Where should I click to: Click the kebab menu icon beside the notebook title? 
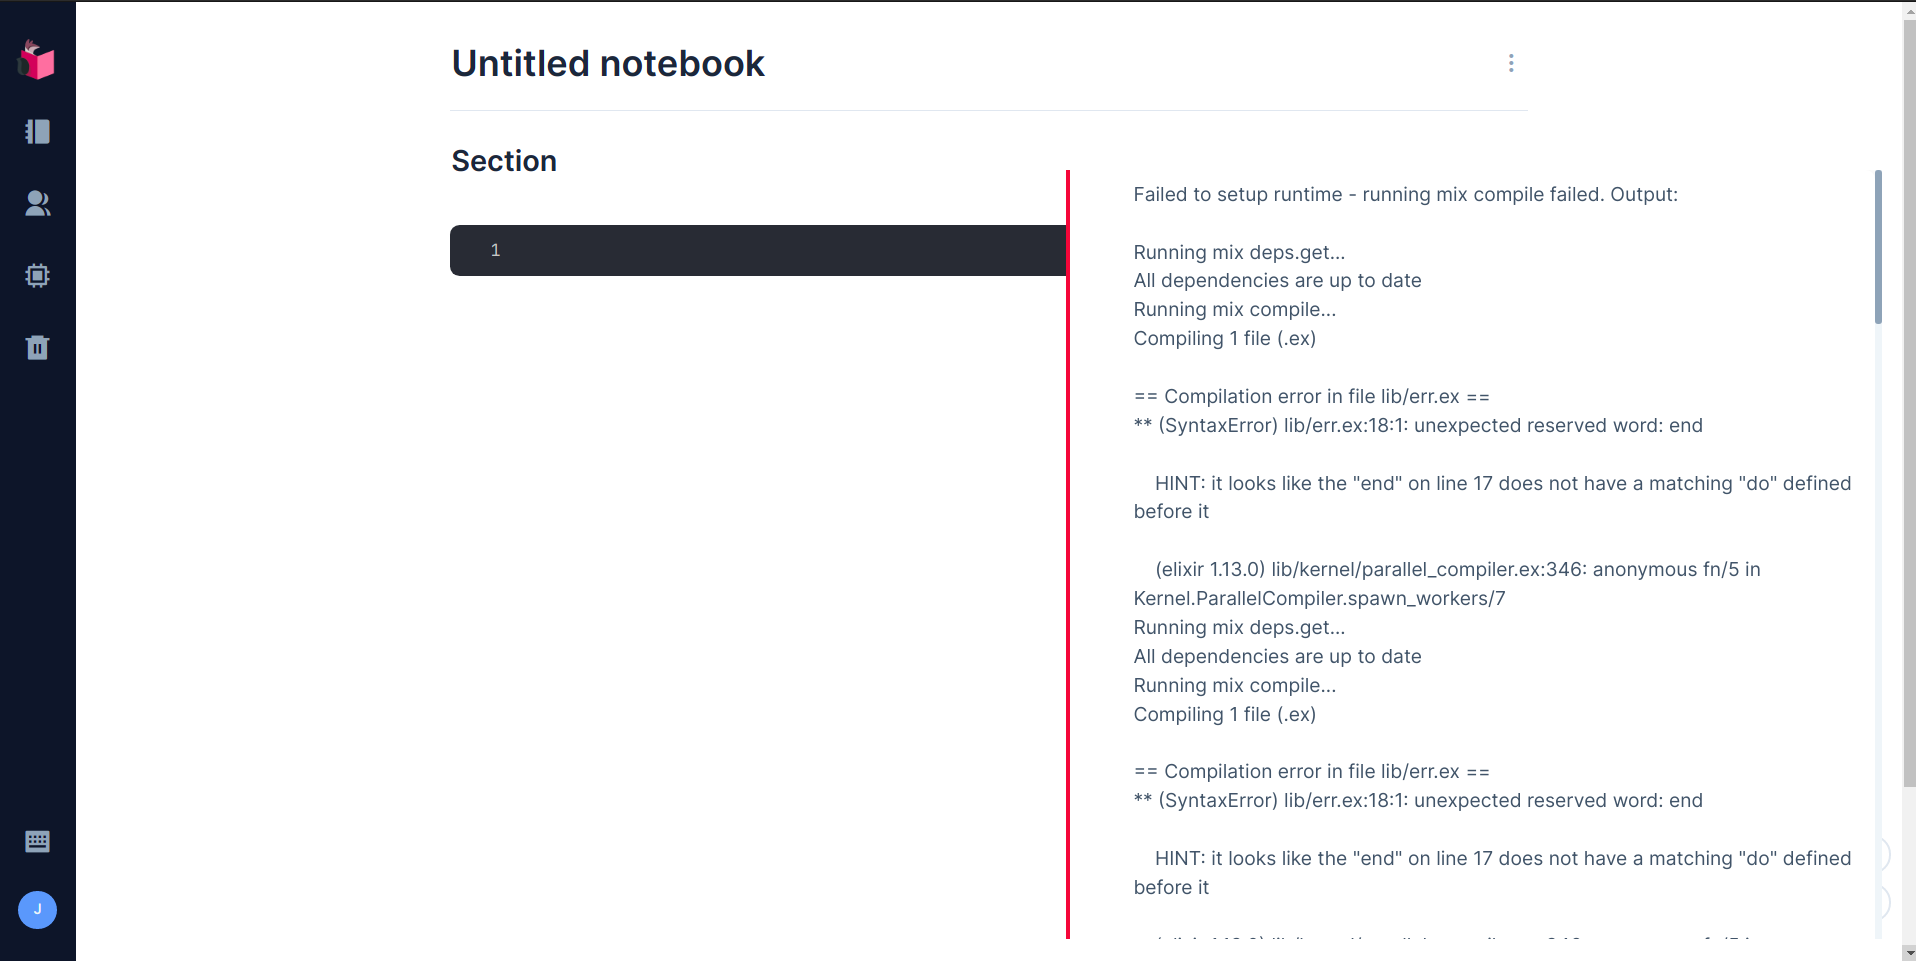point(1510,62)
